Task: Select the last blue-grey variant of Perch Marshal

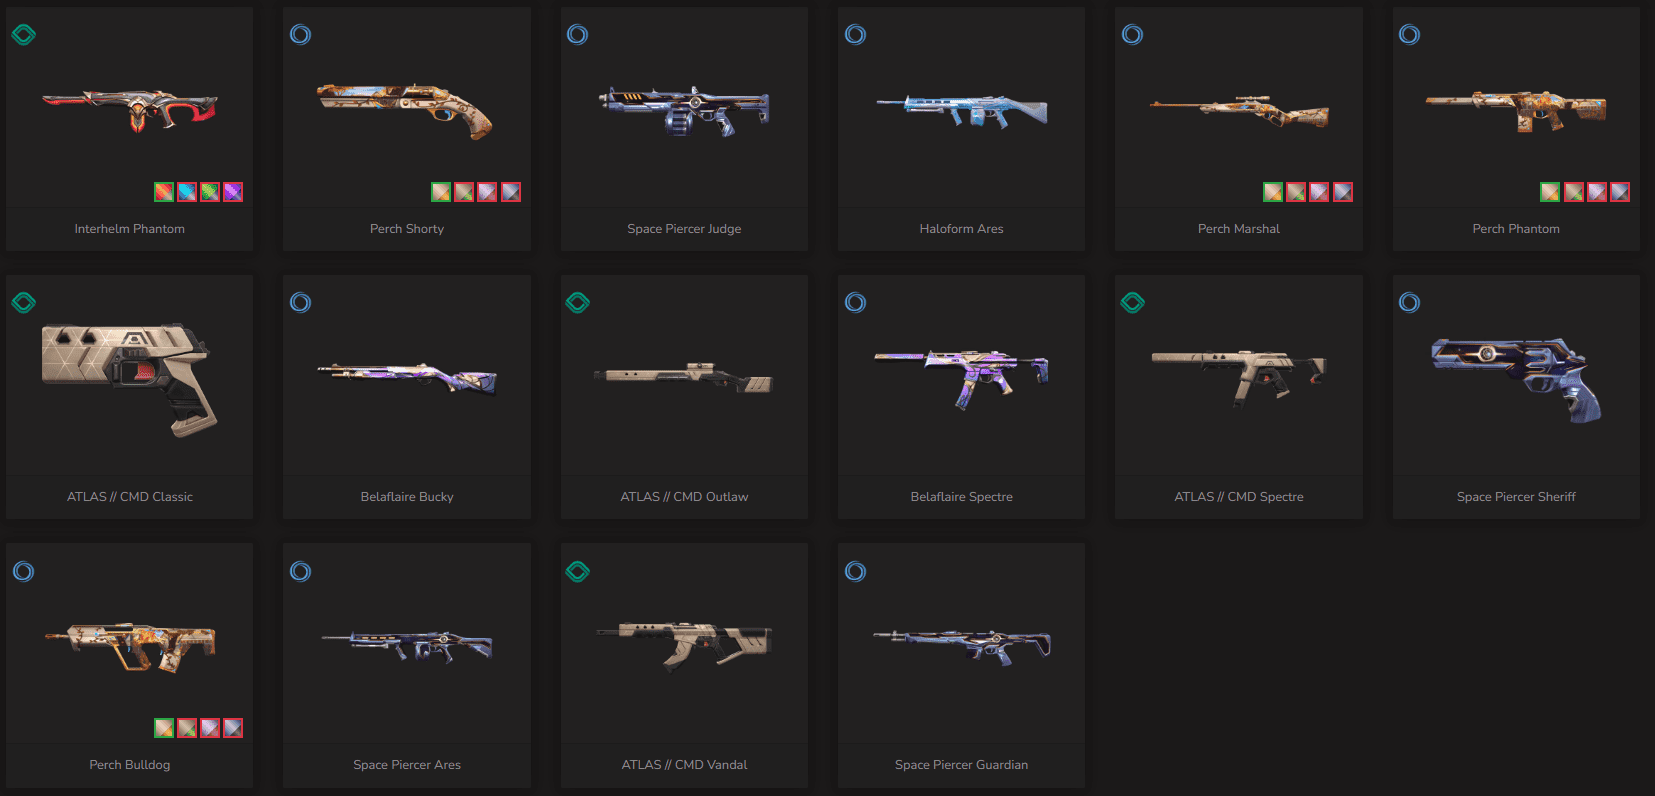Action: tap(1343, 192)
